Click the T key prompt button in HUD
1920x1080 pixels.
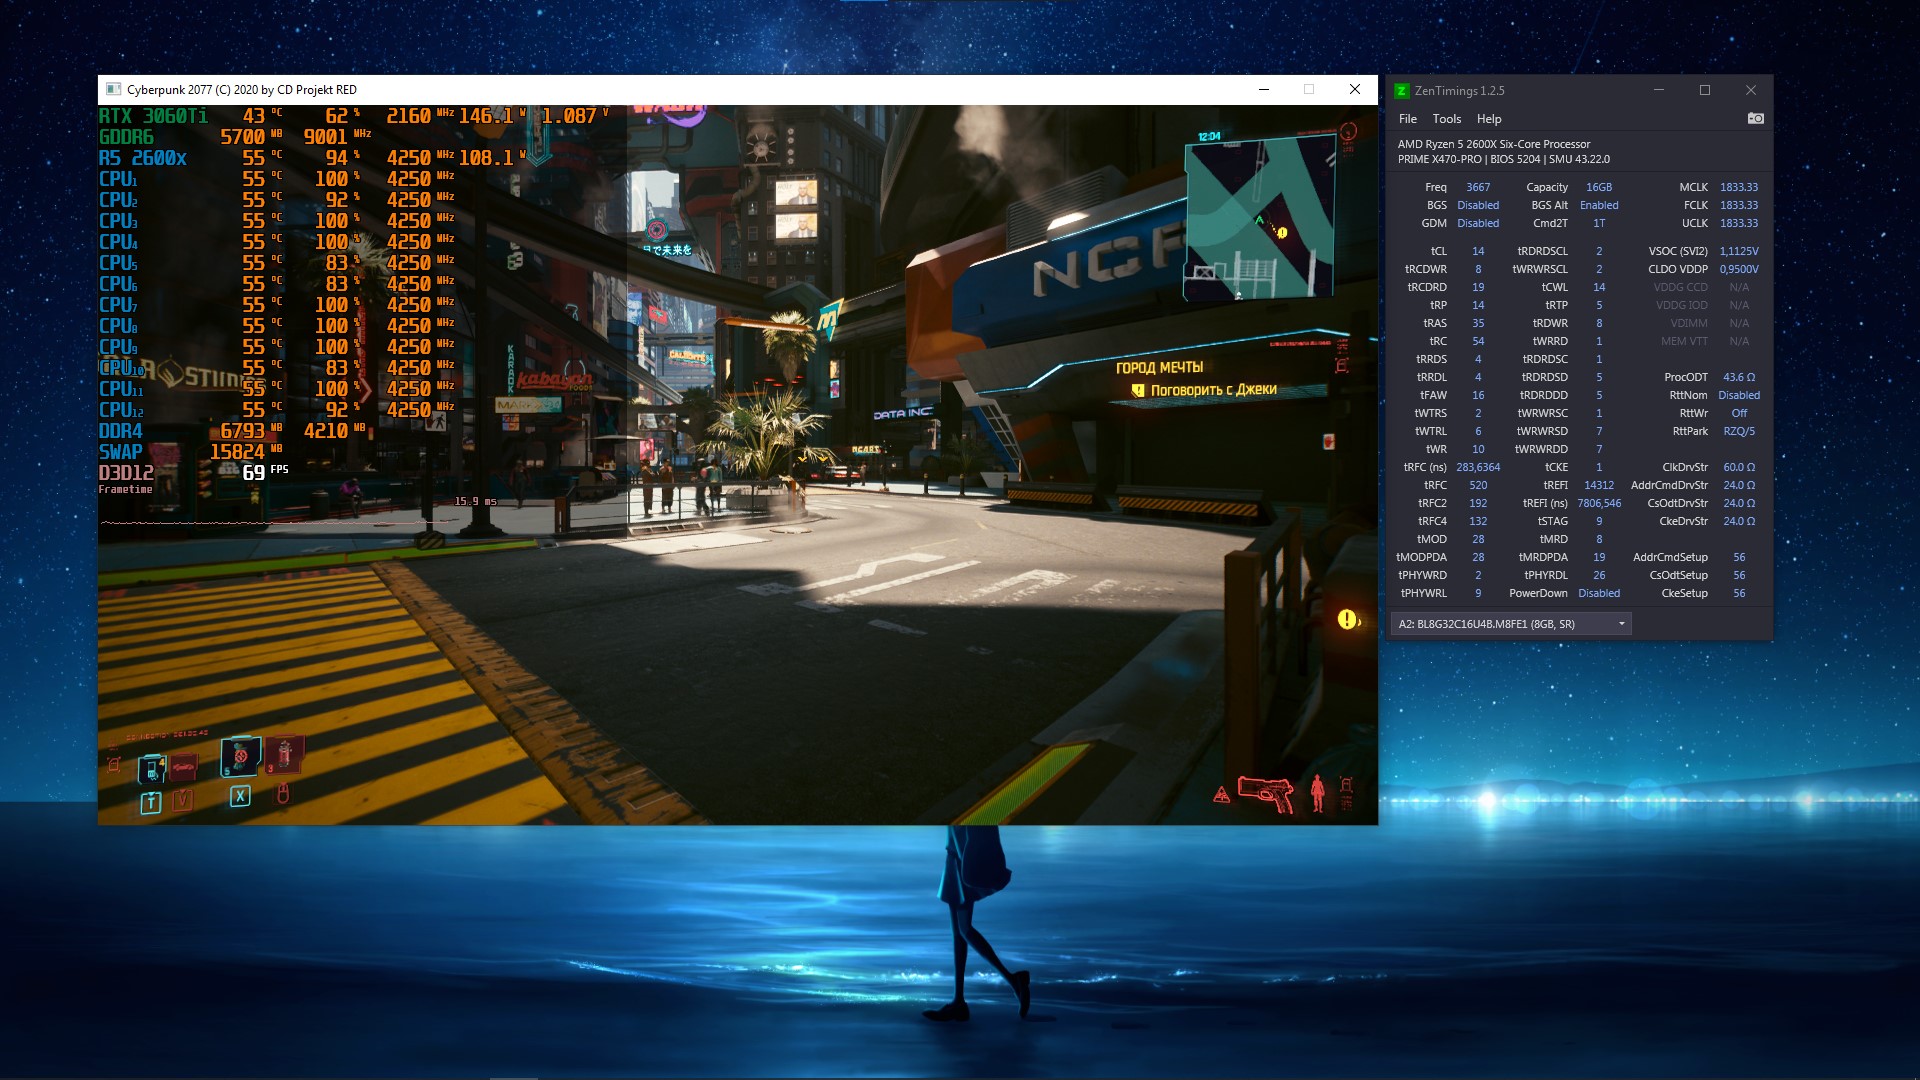151,802
